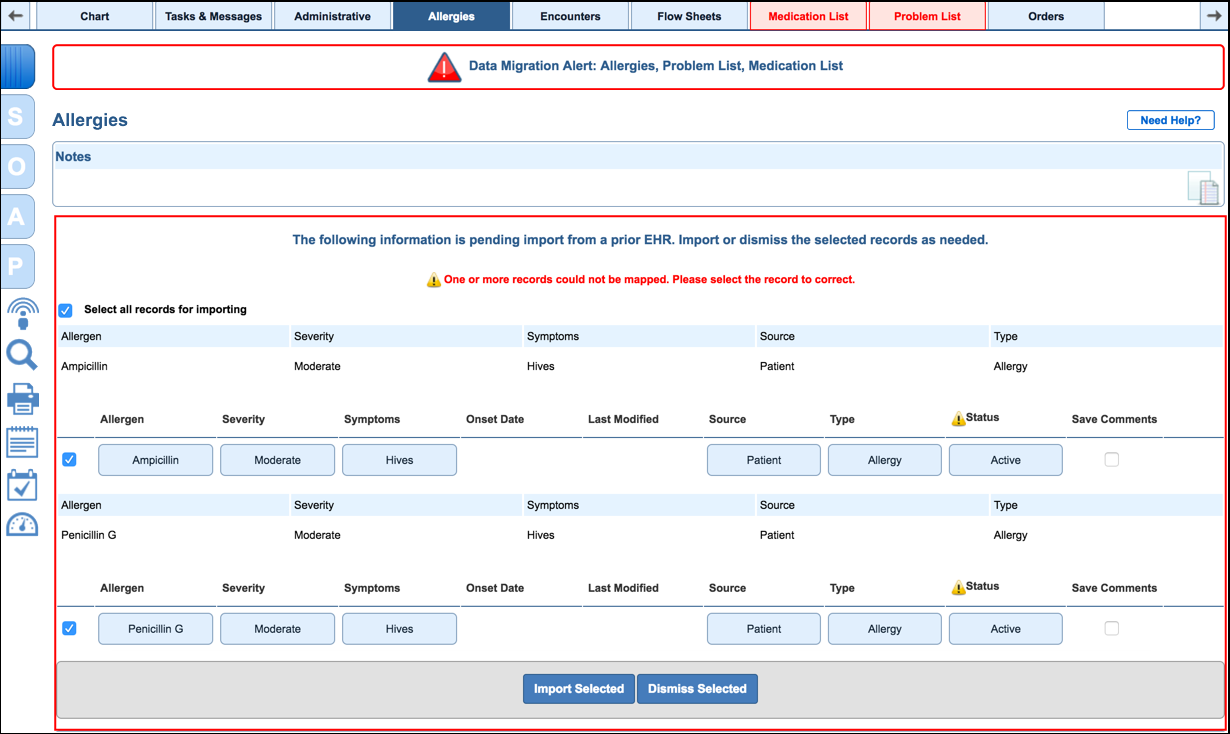Click the Import Selected button
1230x734 pixels.
[579, 689]
